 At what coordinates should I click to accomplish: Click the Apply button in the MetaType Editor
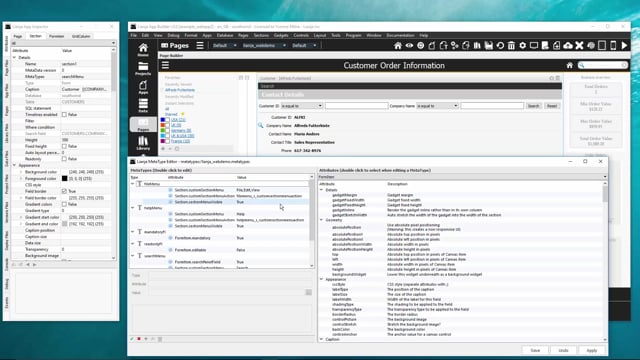(x=591, y=350)
